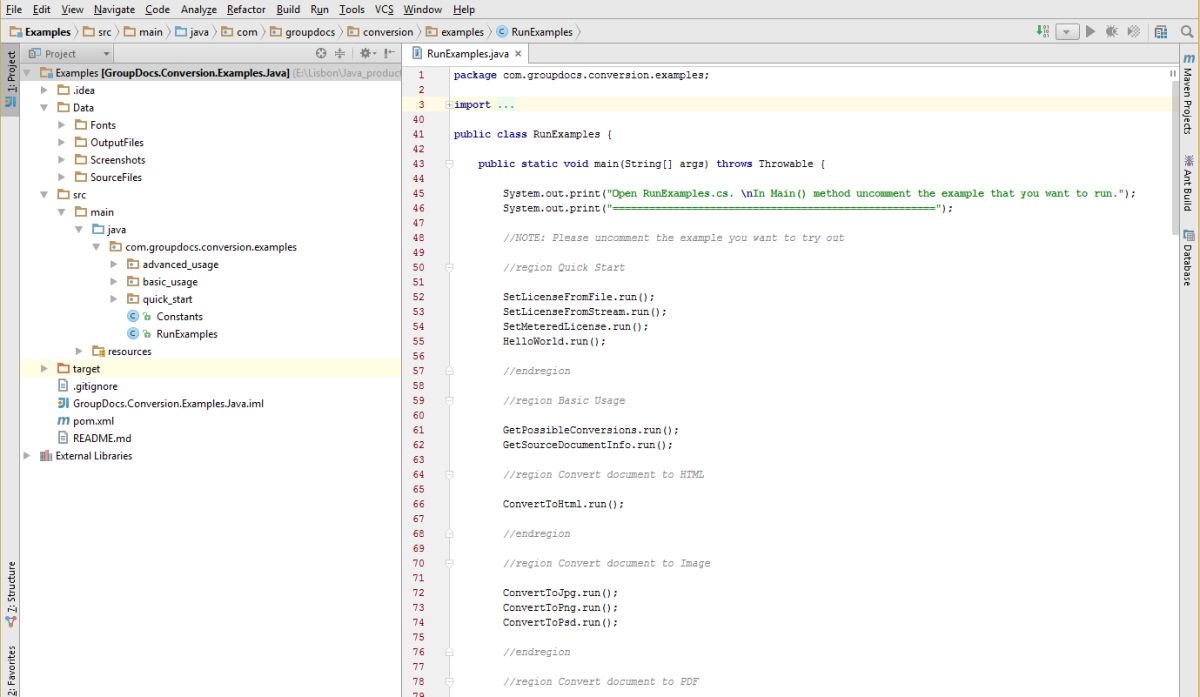Click the groupdocs breadcrumb

(303, 32)
